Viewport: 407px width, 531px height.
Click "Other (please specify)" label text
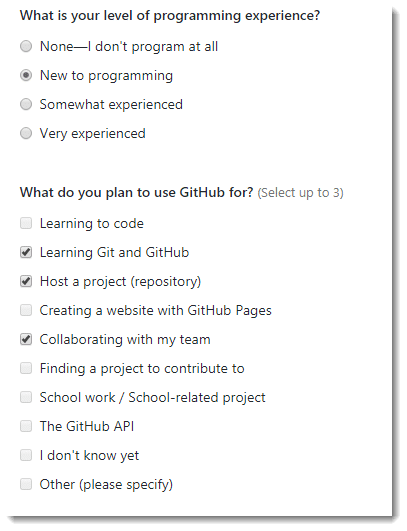point(106,485)
